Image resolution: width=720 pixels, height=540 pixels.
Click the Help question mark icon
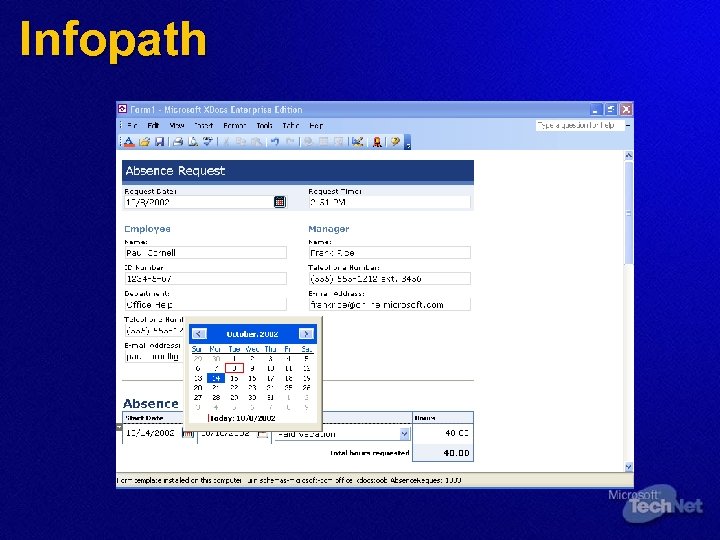coord(395,142)
